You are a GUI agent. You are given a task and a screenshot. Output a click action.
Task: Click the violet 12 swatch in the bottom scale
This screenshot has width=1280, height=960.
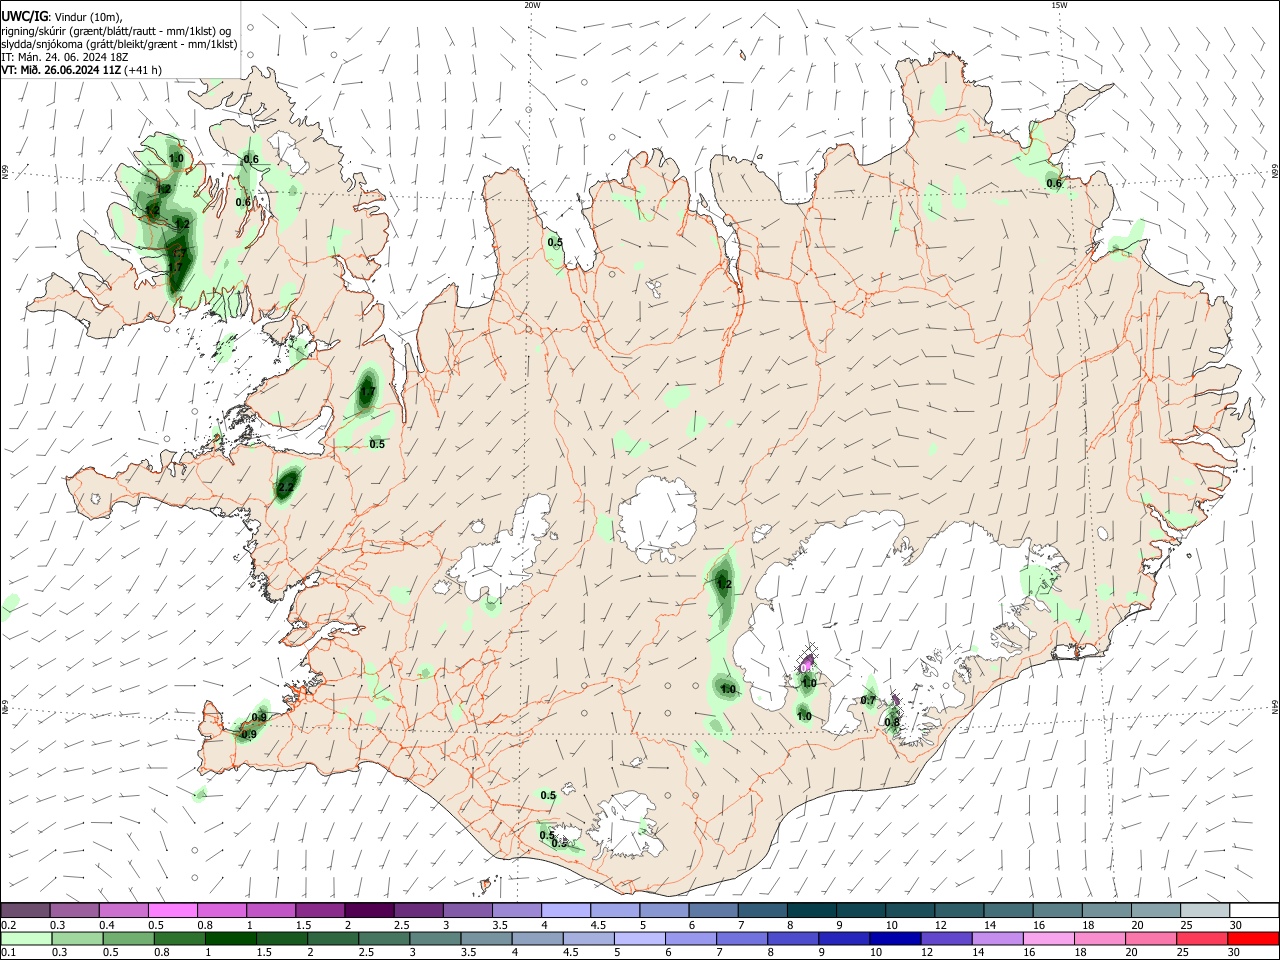(x=945, y=938)
